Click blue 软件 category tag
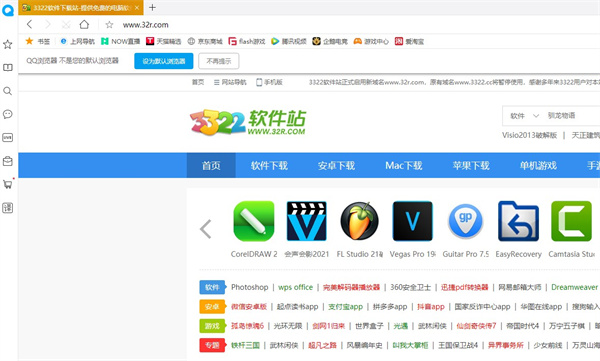Viewport: 600px width, 361px height. [x=212, y=287]
